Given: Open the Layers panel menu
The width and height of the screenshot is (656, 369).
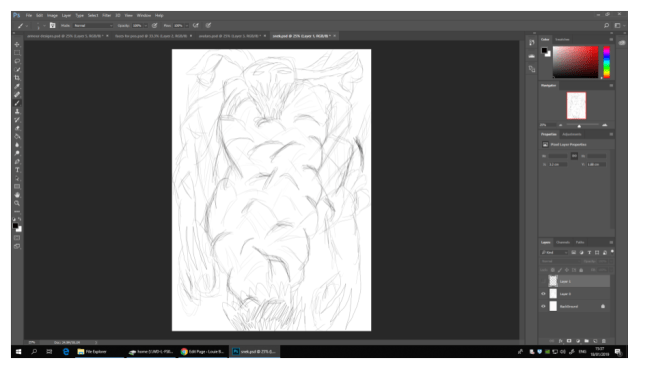Looking at the screenshot, I should [x=611, y=242].
